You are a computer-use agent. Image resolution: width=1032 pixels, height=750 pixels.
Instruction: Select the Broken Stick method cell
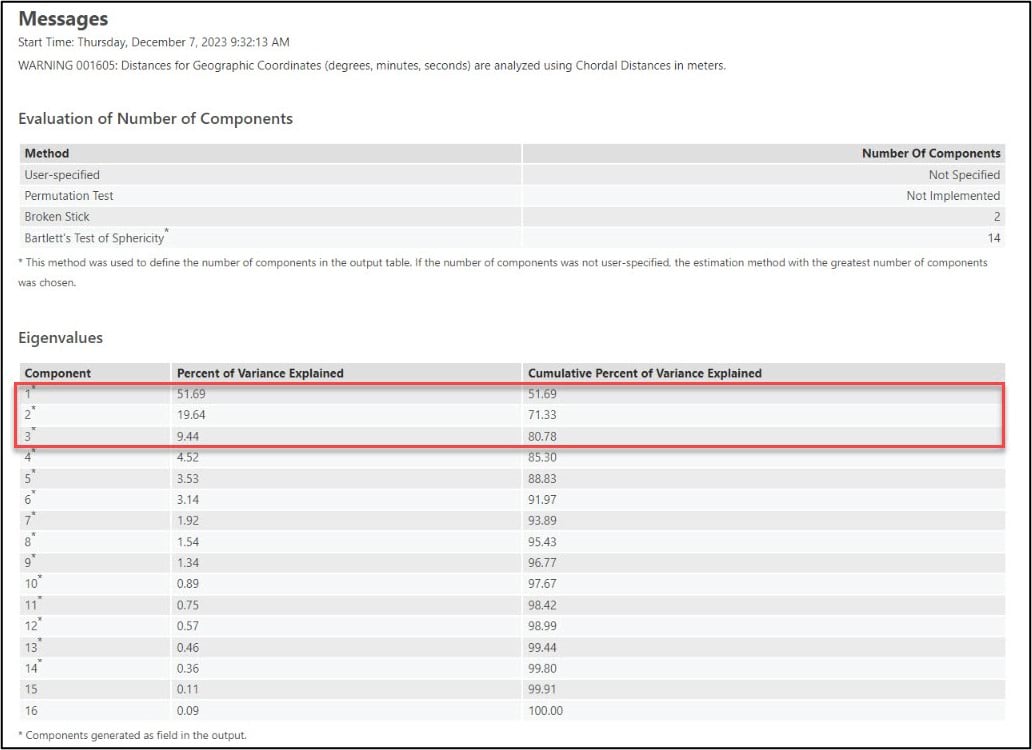(57, 217)
